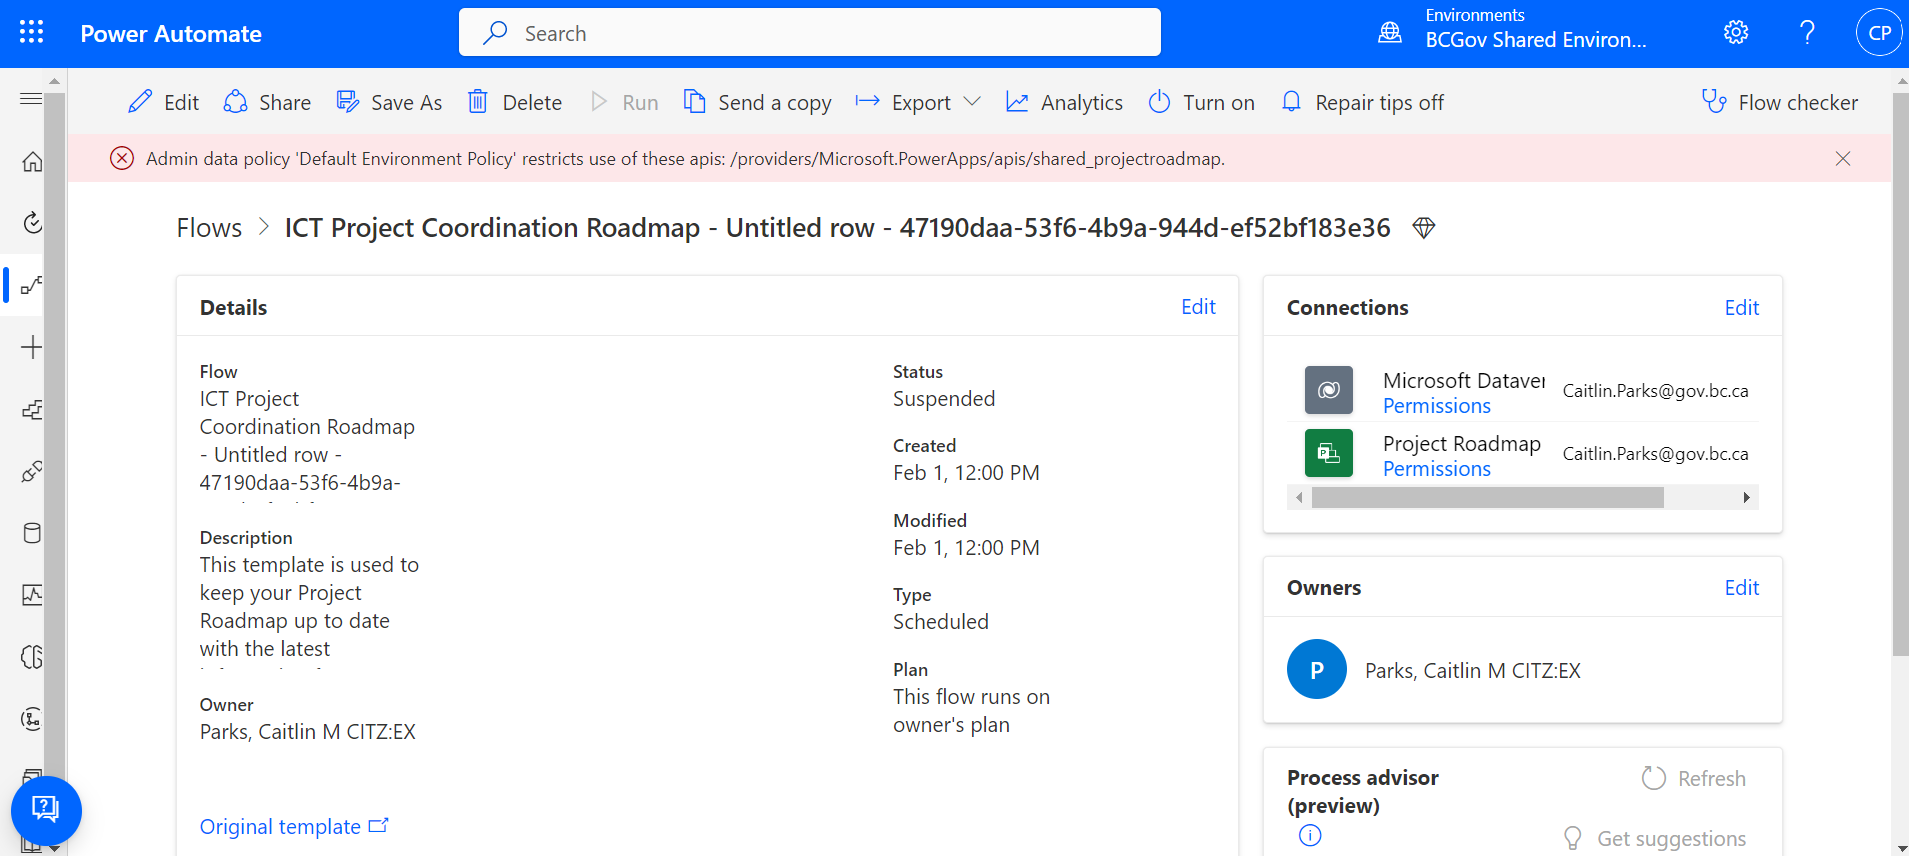Viewport: 1909px width, 856px height.
Task: Click Share in the command bar
Action: coord(267,102)
